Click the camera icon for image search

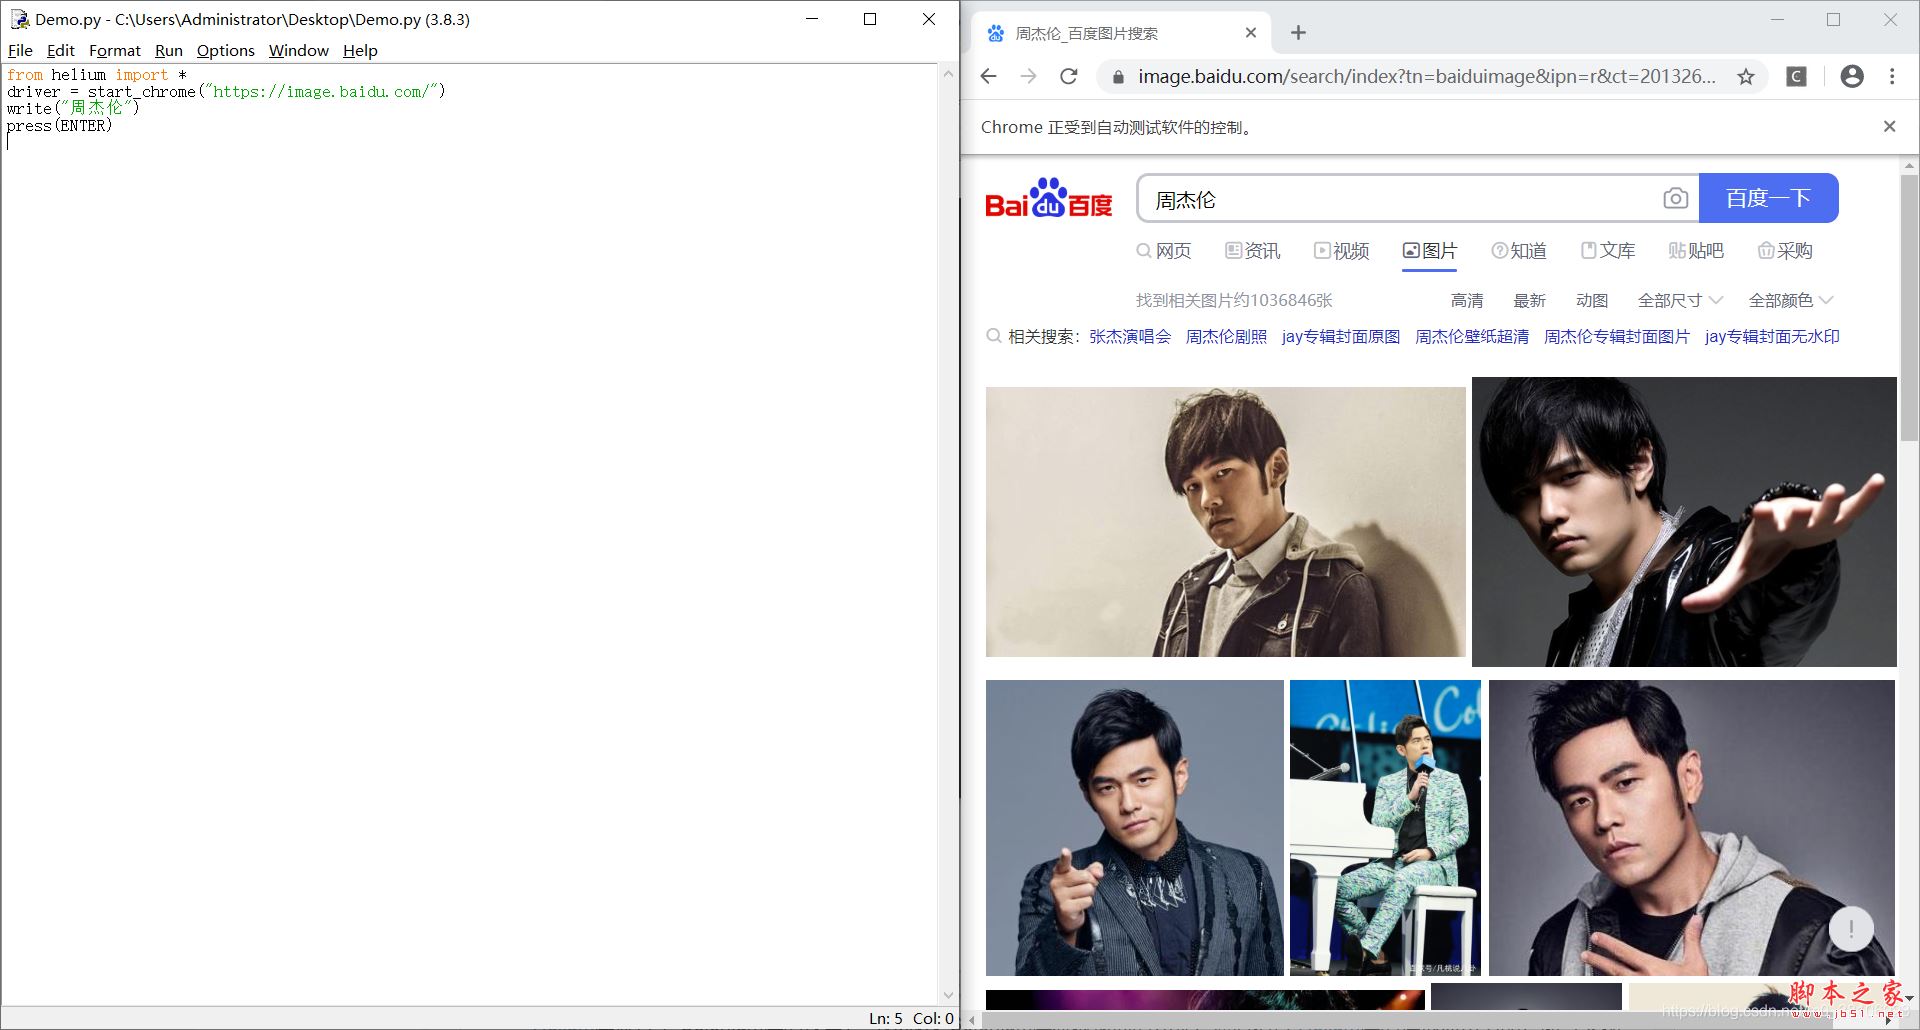pyautogui.click(x=1676, y=198)
